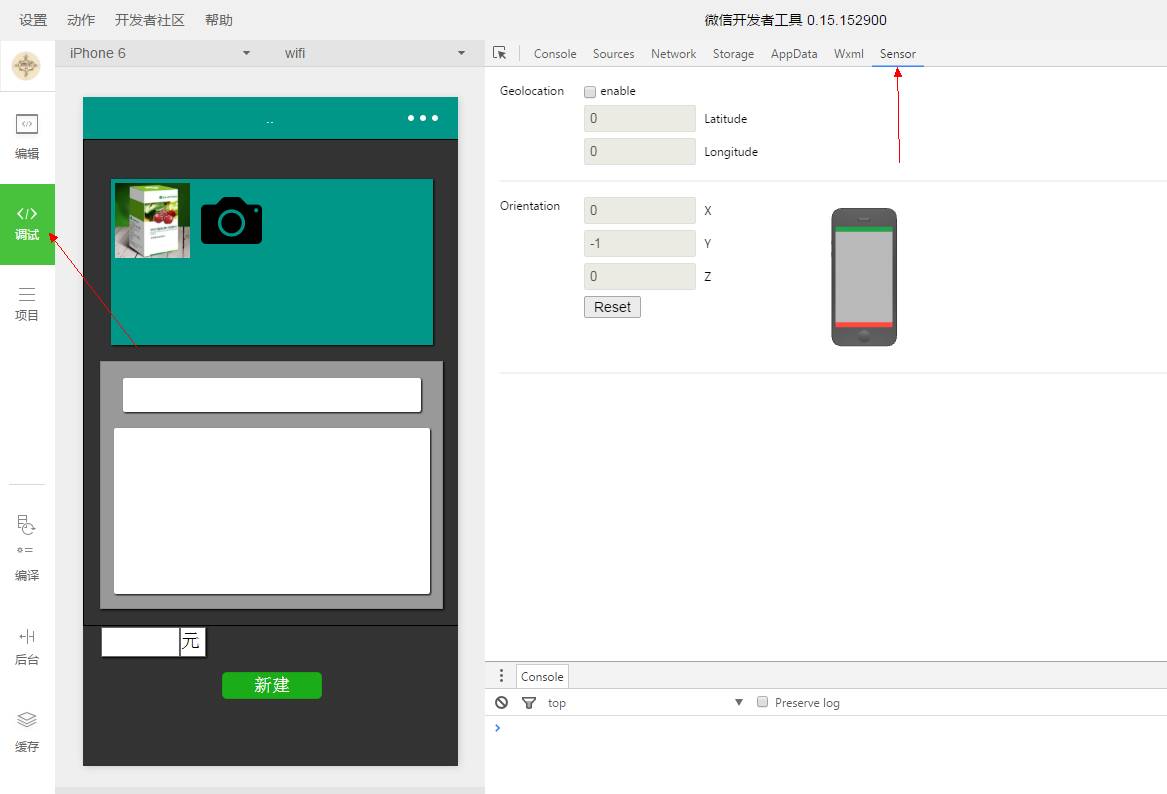The height and width of the screenshot is (794, 1167).
Task: Click the green 新建 button
Action: coord(271,685)
